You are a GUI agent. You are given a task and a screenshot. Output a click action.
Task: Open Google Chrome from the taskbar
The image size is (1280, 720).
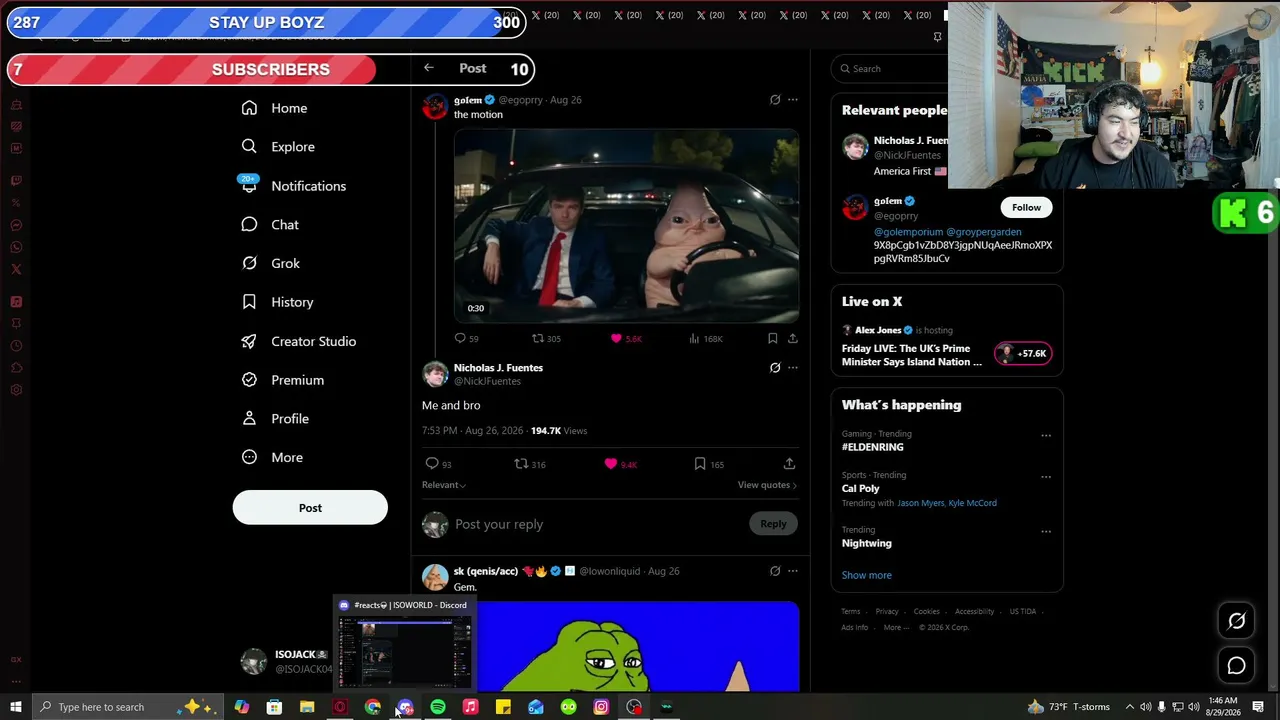[x=373, y=707]
